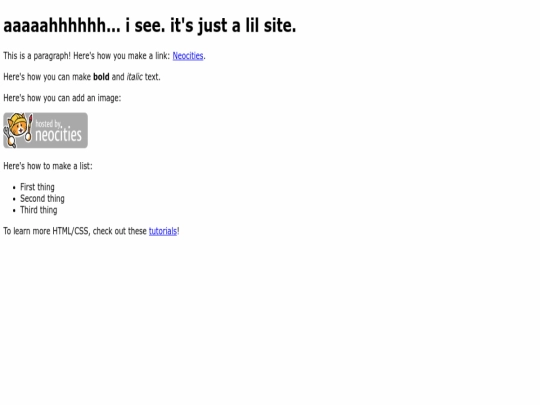Click the hosted by Neocities badge image

click(45, 131)
